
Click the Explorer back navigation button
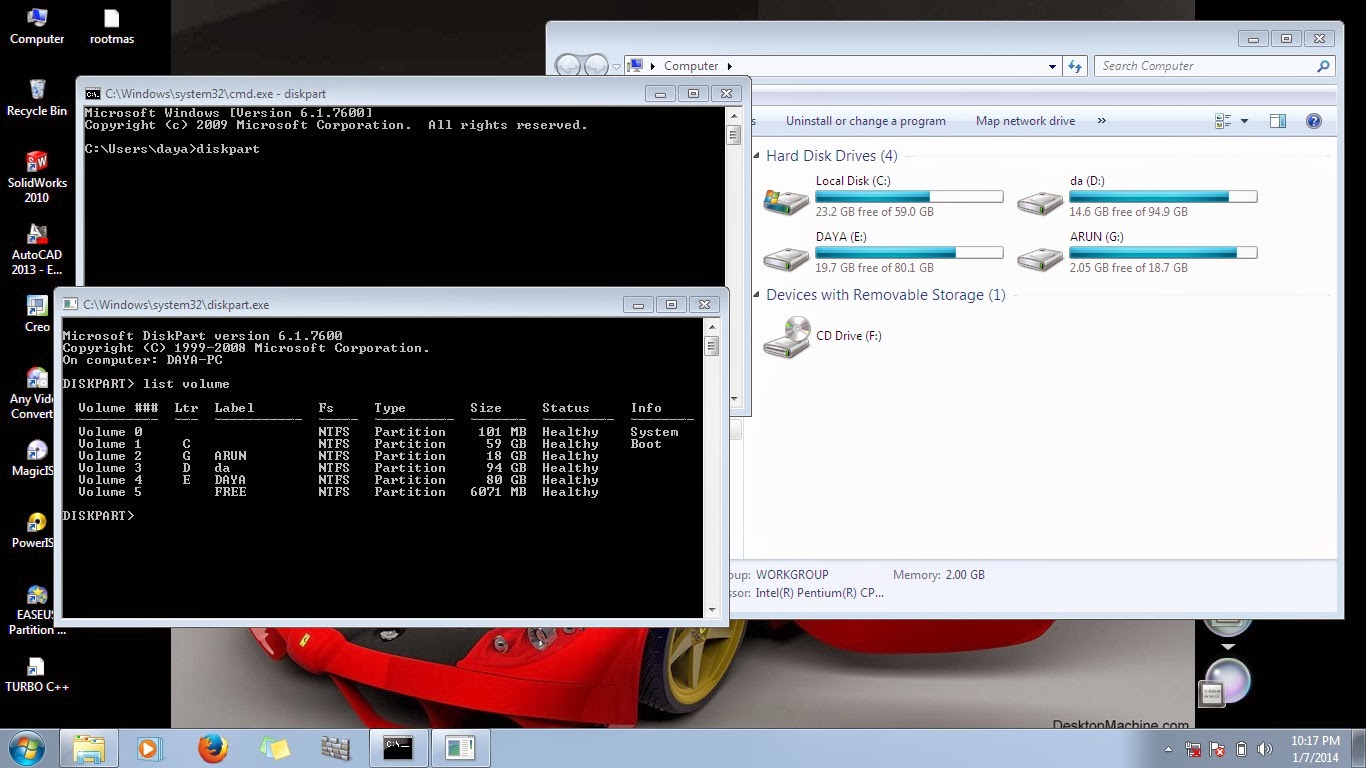tap(568, 66)
